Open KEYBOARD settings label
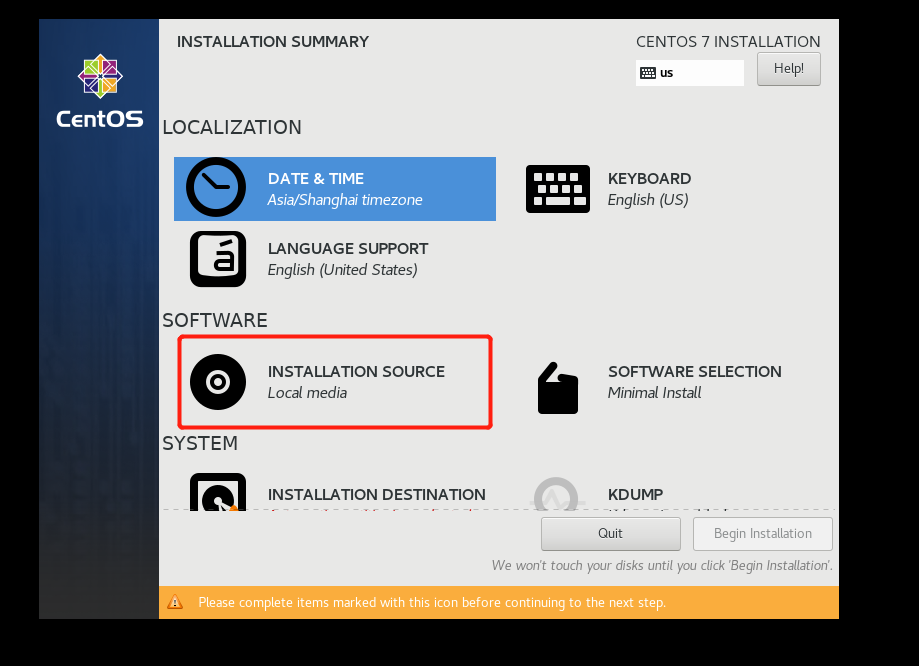 tap(649, 178)
